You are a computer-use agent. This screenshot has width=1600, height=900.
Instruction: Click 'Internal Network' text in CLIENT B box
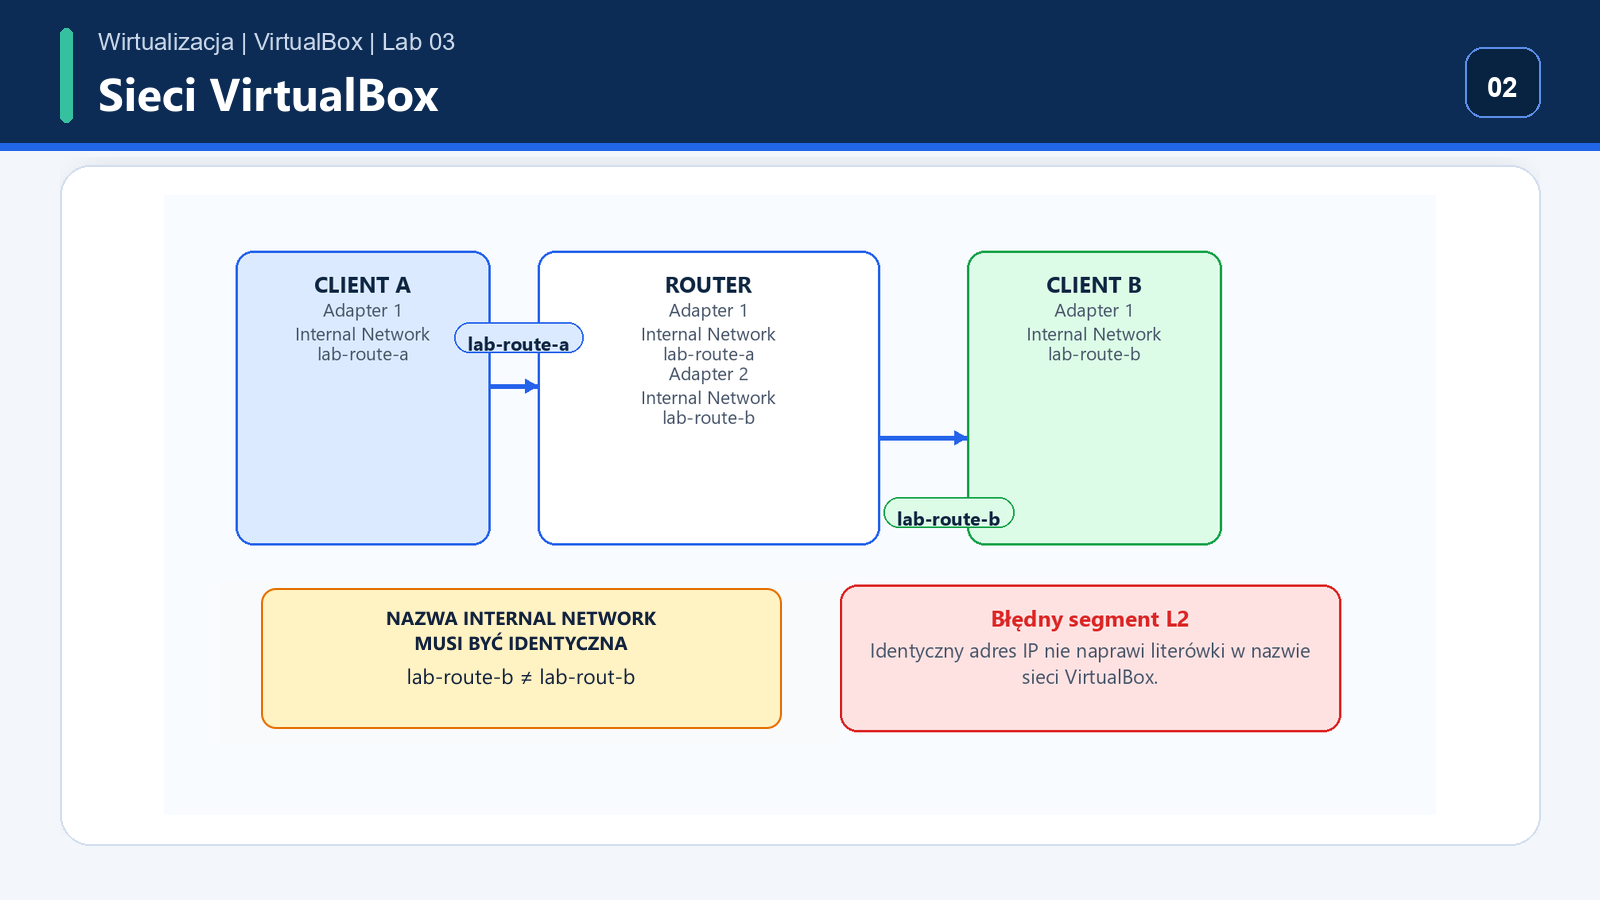point(1094,334)
